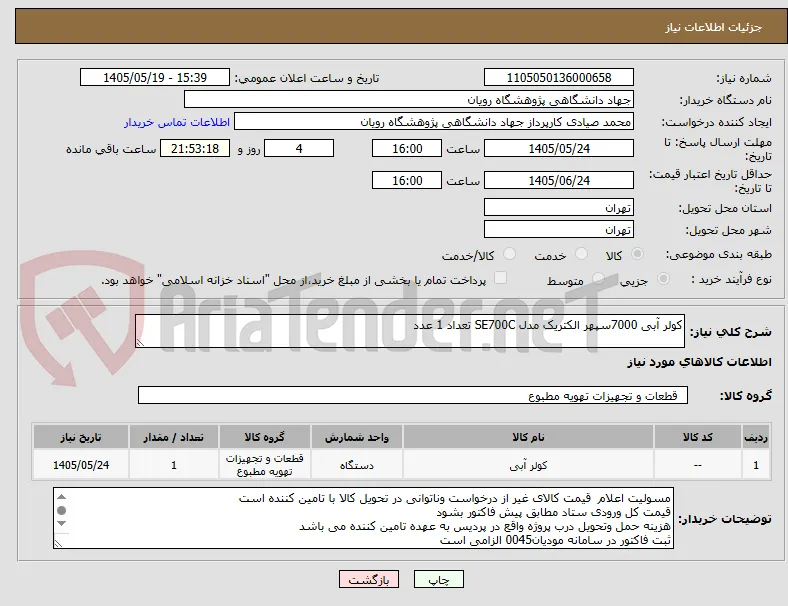This screenshot has height=606, width=788.
Task: Open اطلاعات تماس خریدار link
Action: click(x=177, y=122)
